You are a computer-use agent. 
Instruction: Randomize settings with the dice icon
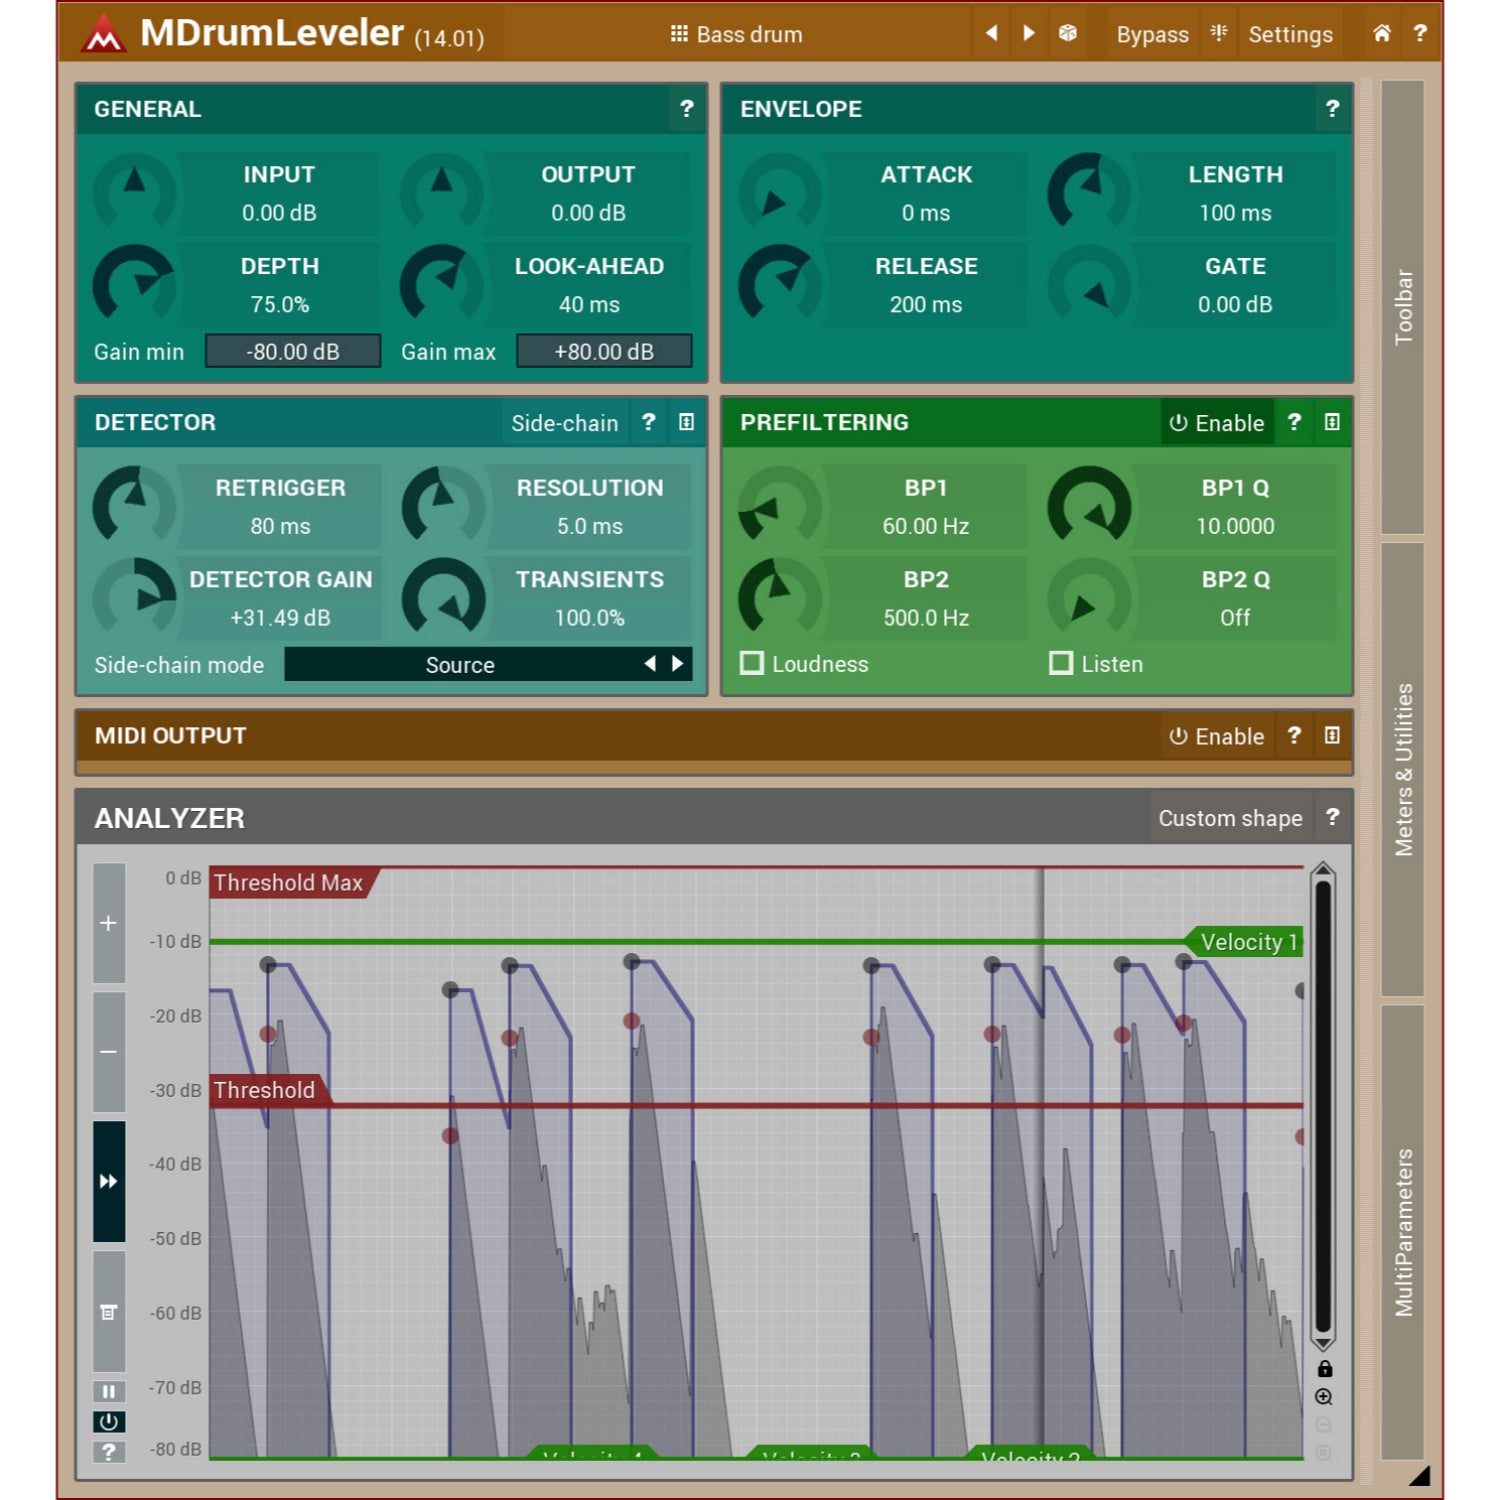(x=1068, y=33)
